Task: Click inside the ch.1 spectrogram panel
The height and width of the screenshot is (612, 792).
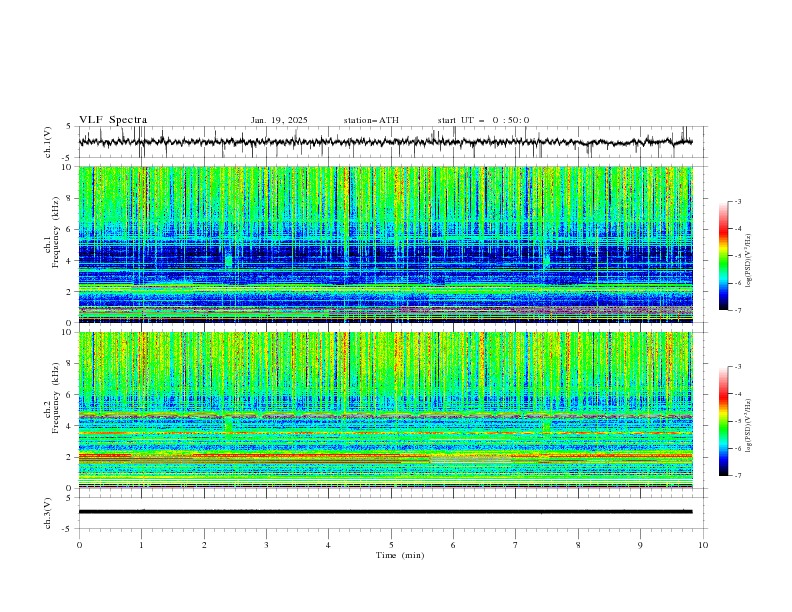Action: (385, 244)
